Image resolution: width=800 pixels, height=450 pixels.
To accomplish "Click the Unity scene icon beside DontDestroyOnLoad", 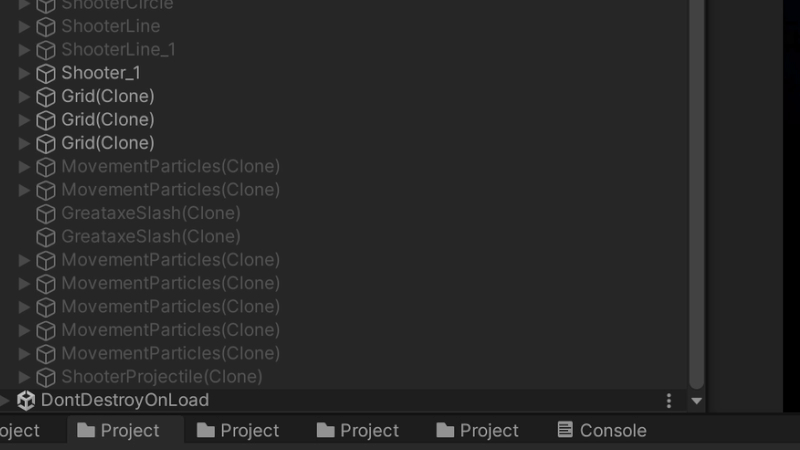I will (x=26, y=401).
